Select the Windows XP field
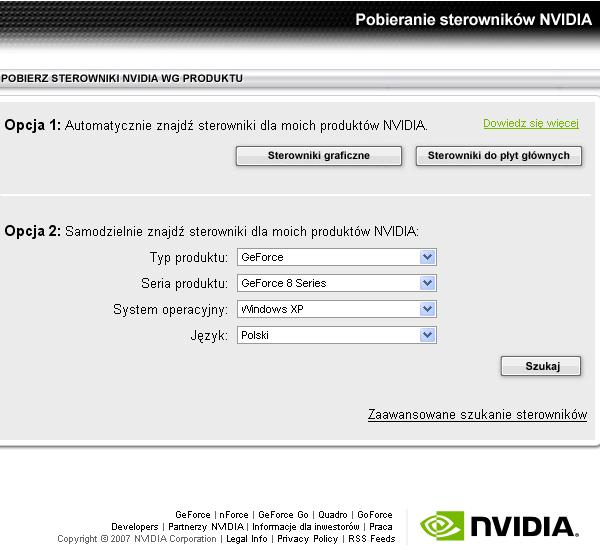This screenshot has height=550, width=600. point(337,309)
